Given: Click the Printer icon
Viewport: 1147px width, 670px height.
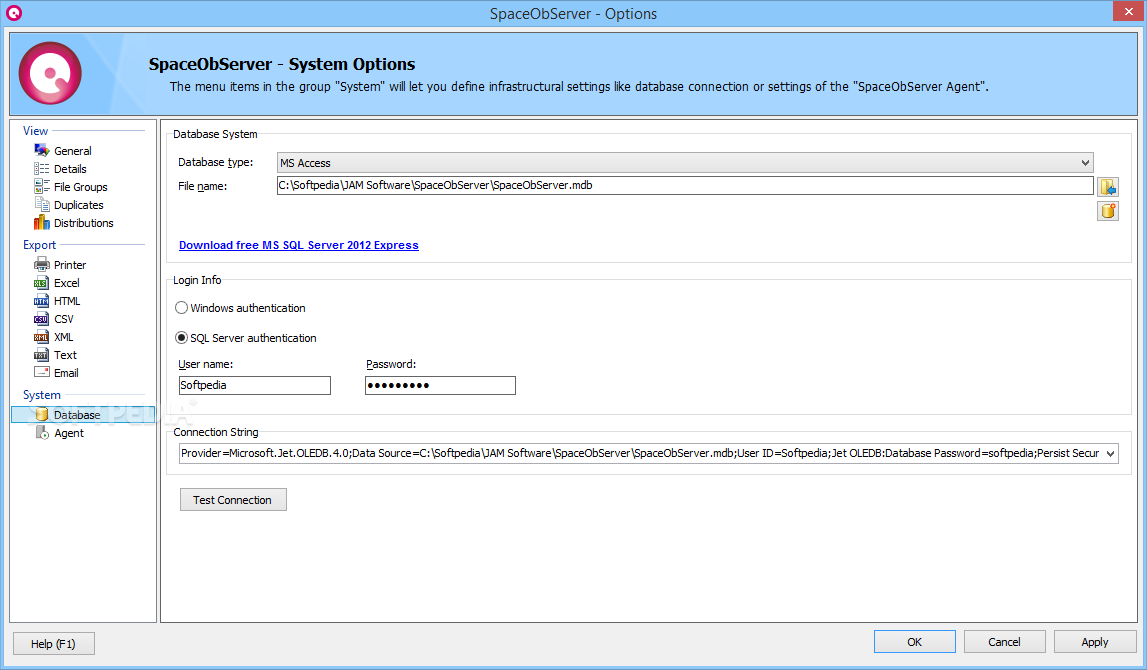Looking at the screenshot, I should (x=42, y=265).
